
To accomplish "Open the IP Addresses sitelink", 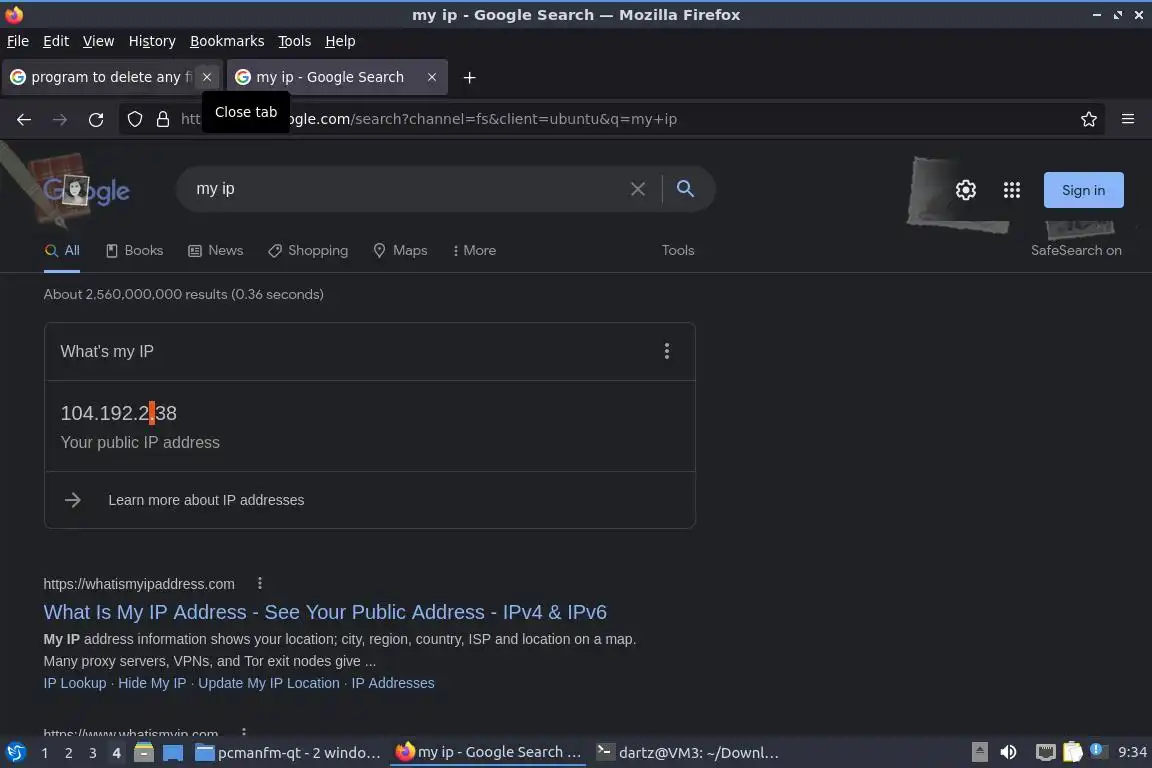I will 393,683.
